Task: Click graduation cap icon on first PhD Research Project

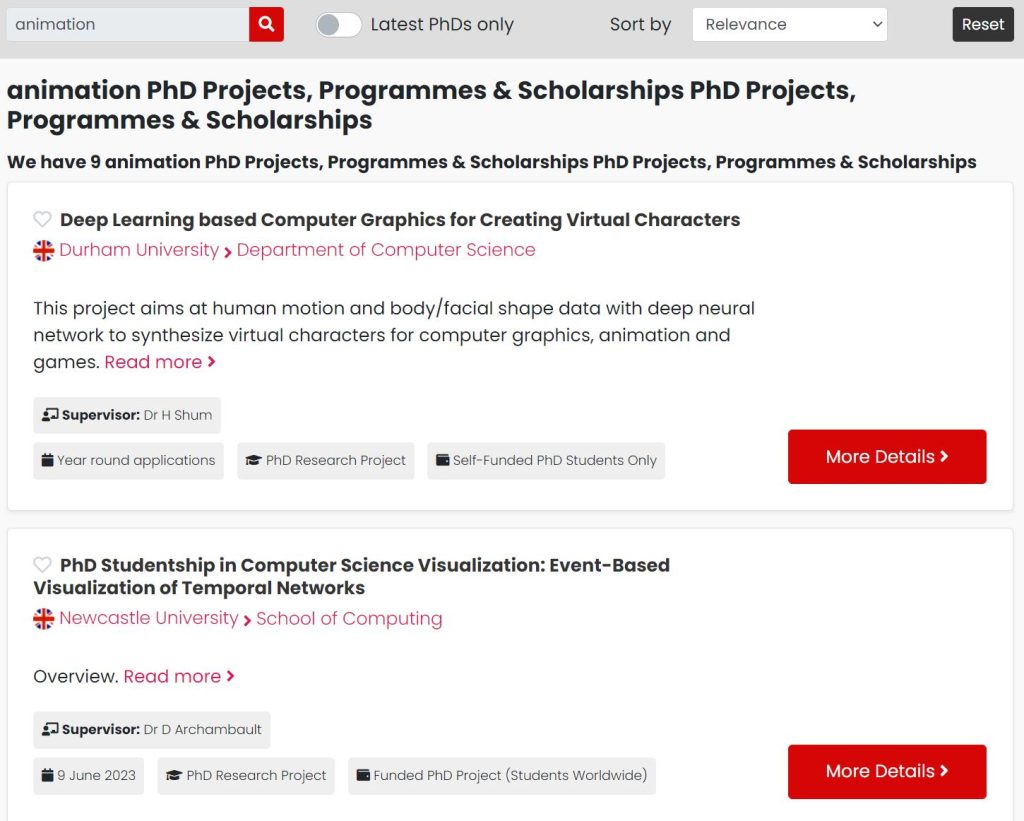Action: (253, 460)
